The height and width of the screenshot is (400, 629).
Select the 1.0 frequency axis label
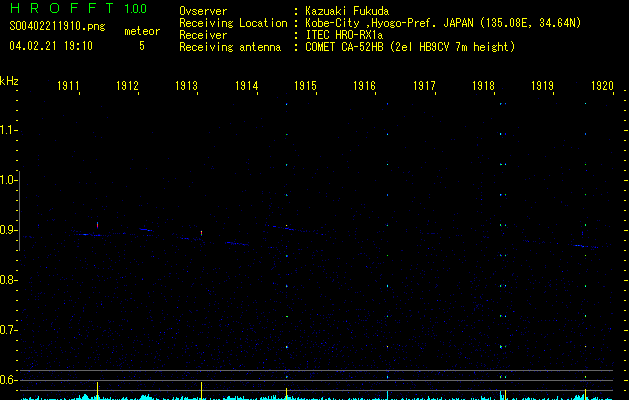point(9,179)
